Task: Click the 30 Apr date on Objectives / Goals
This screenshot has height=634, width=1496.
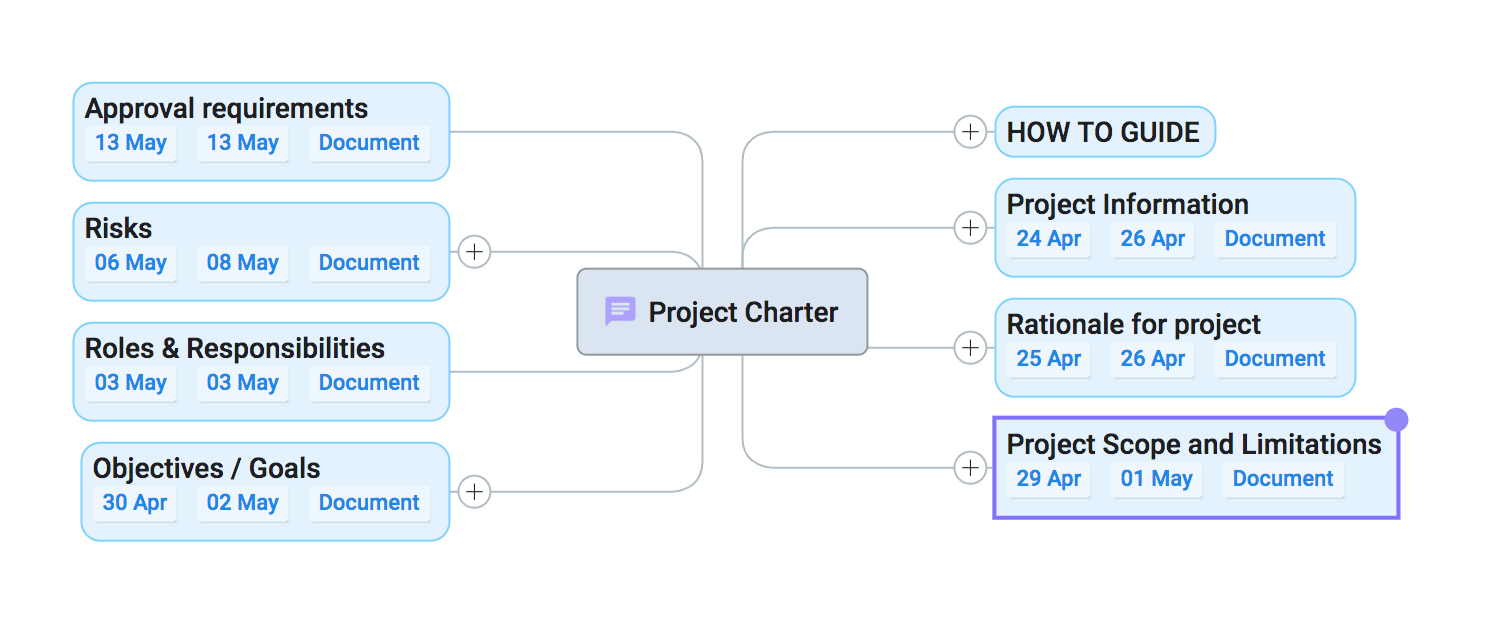Action: coord(134,503)
